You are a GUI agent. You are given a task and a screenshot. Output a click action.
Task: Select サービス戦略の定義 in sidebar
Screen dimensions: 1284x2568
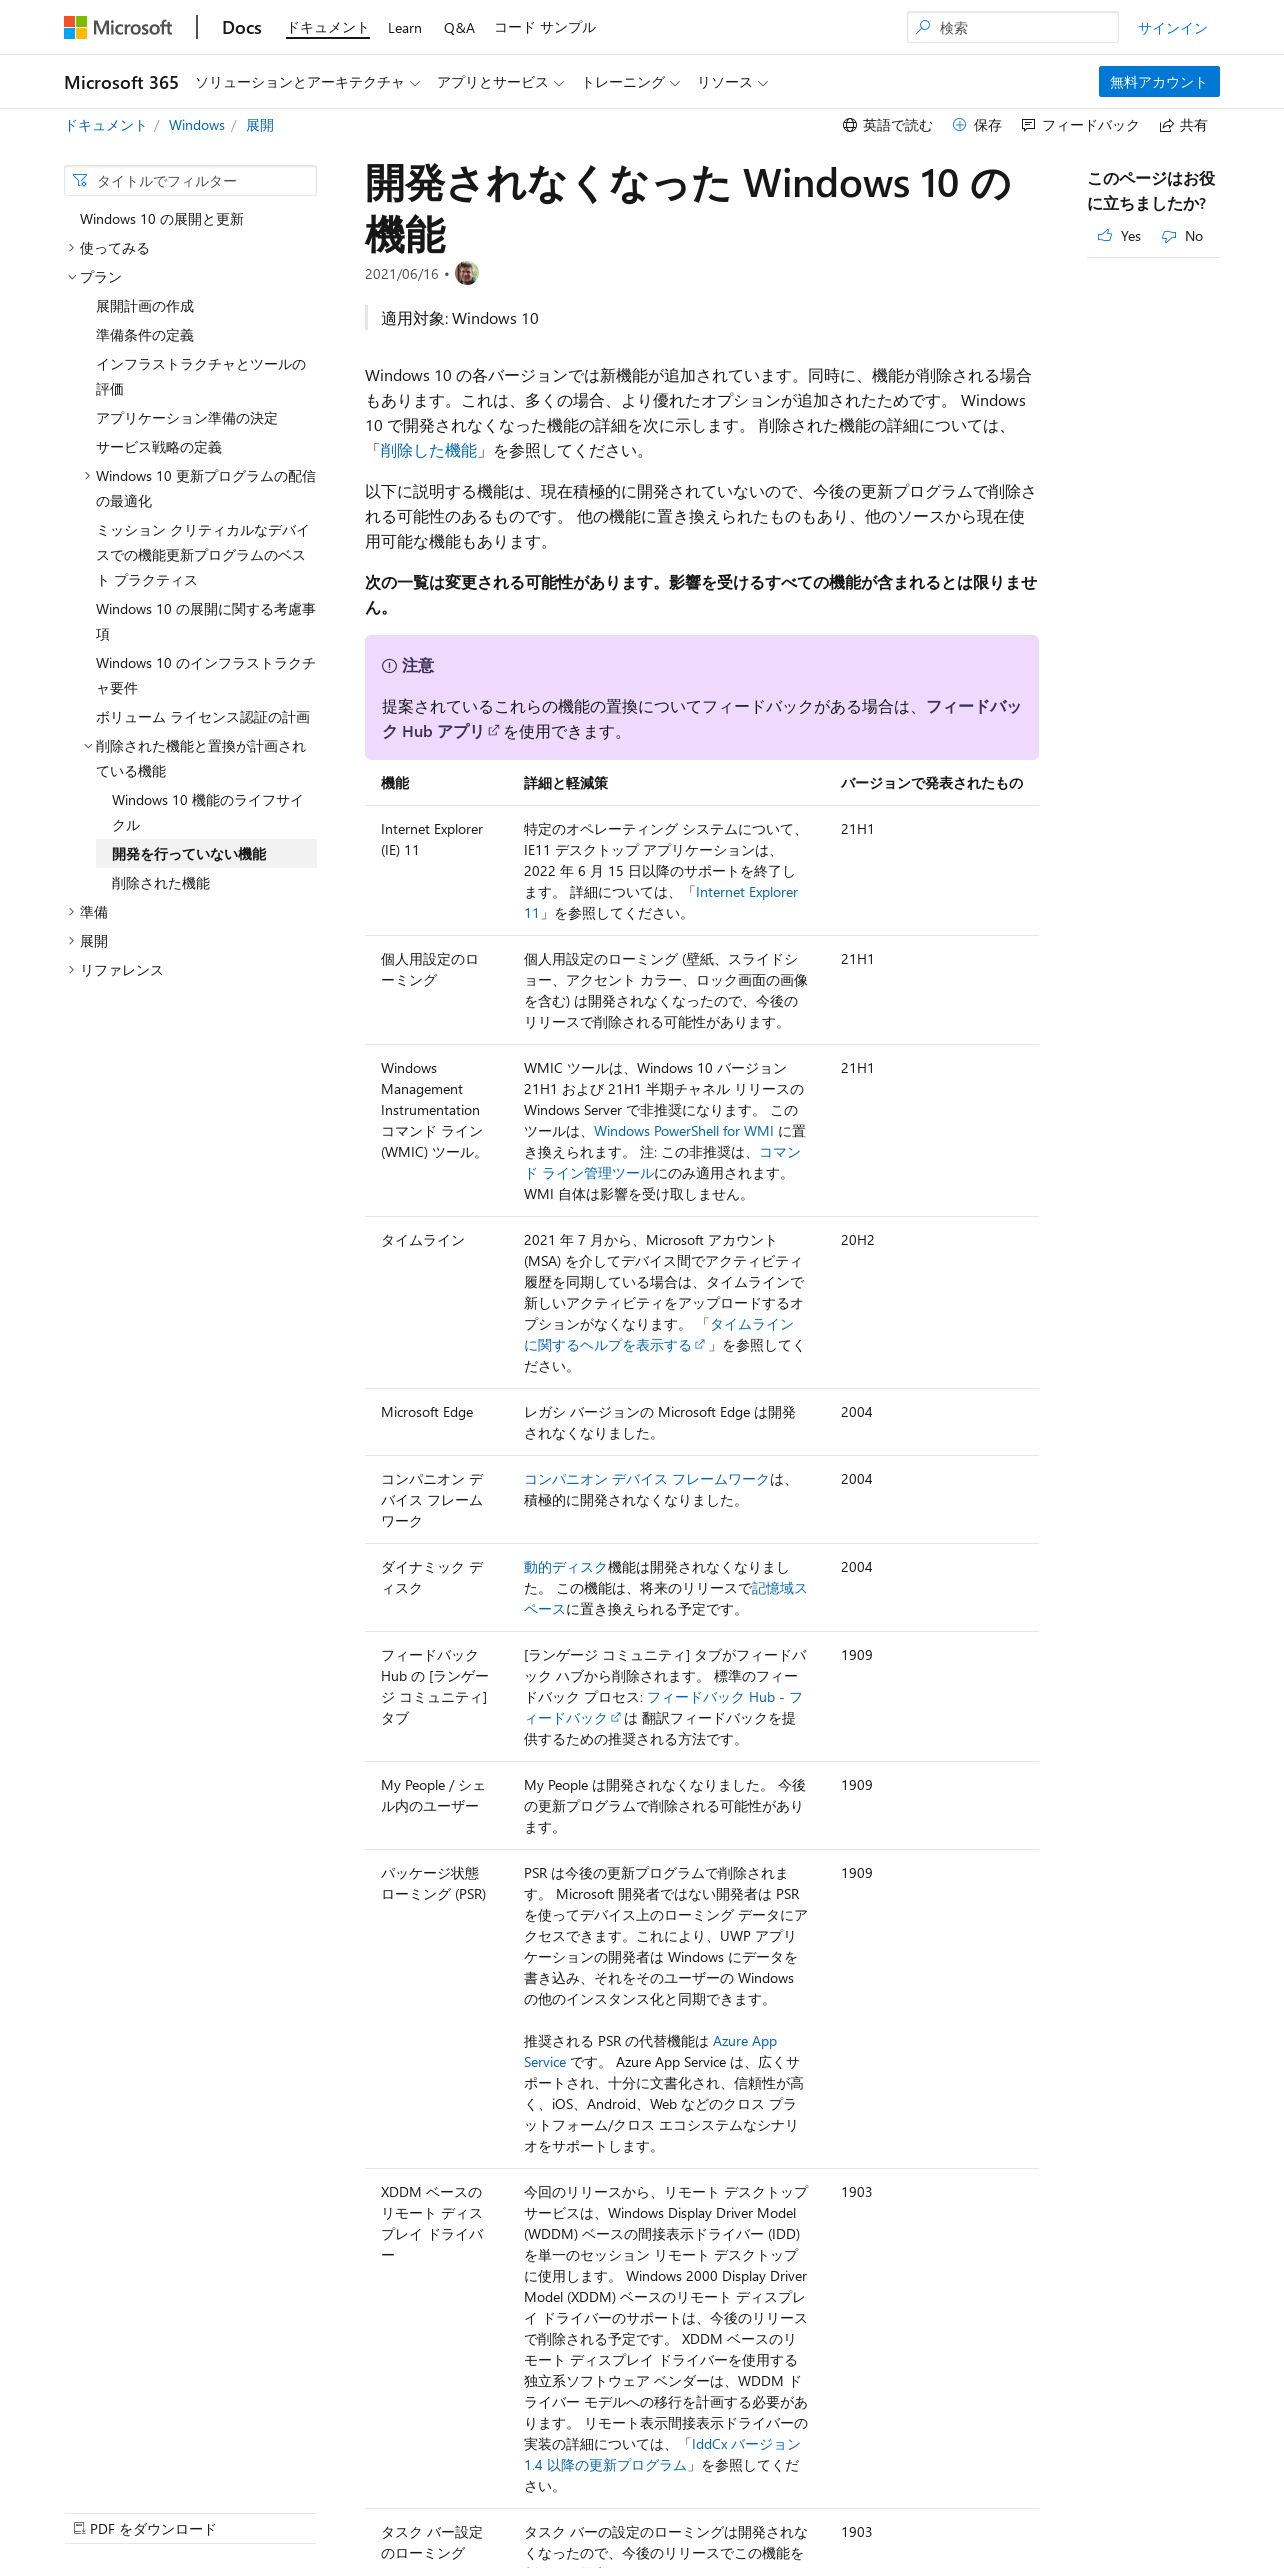[x=159, y=447]
